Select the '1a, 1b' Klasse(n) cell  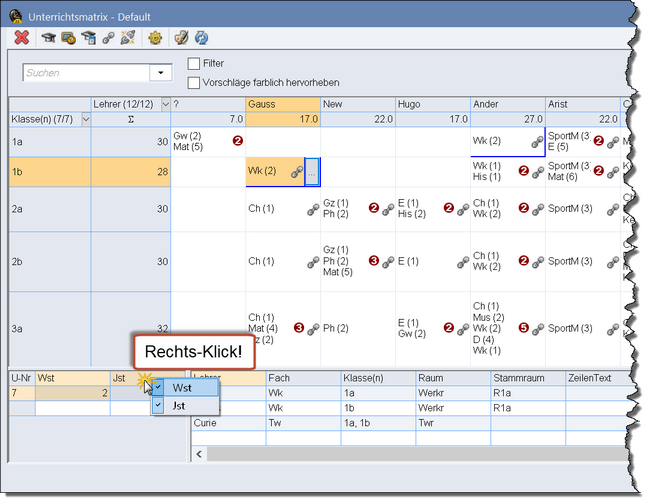378,423
